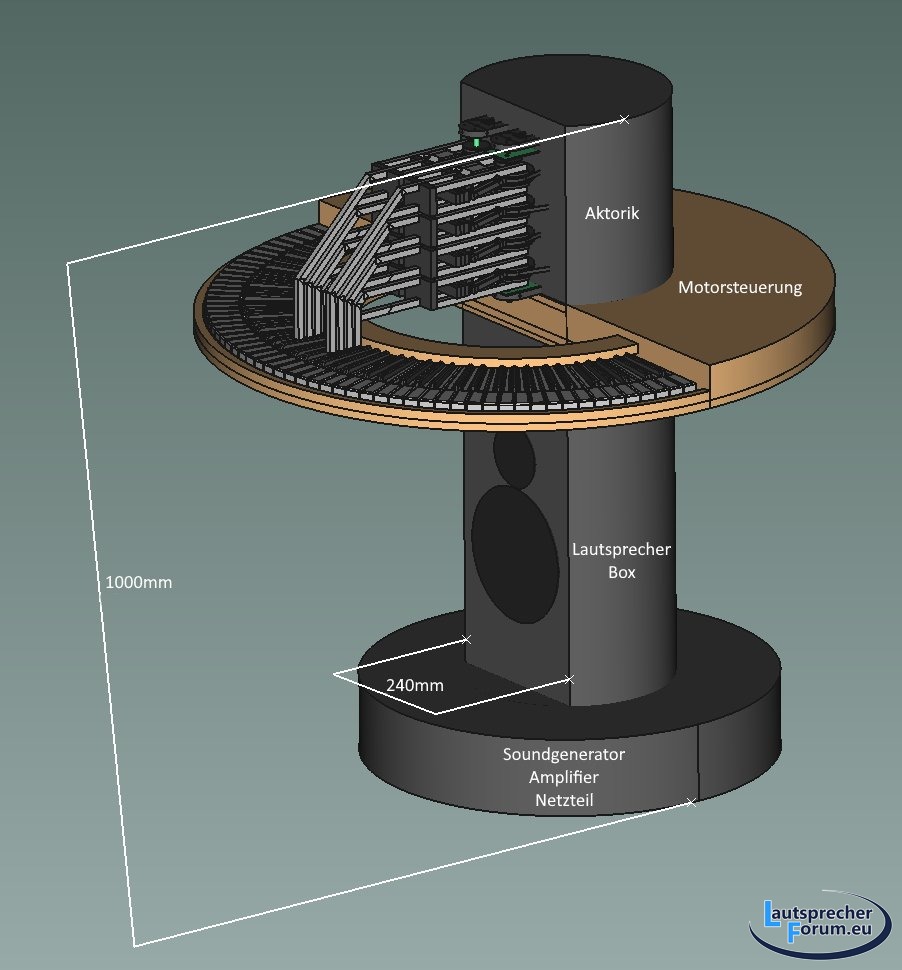Select the Soundgenerator text on the base
The image size is (902, 970).
pyautogui.click(x=564, y=754)
